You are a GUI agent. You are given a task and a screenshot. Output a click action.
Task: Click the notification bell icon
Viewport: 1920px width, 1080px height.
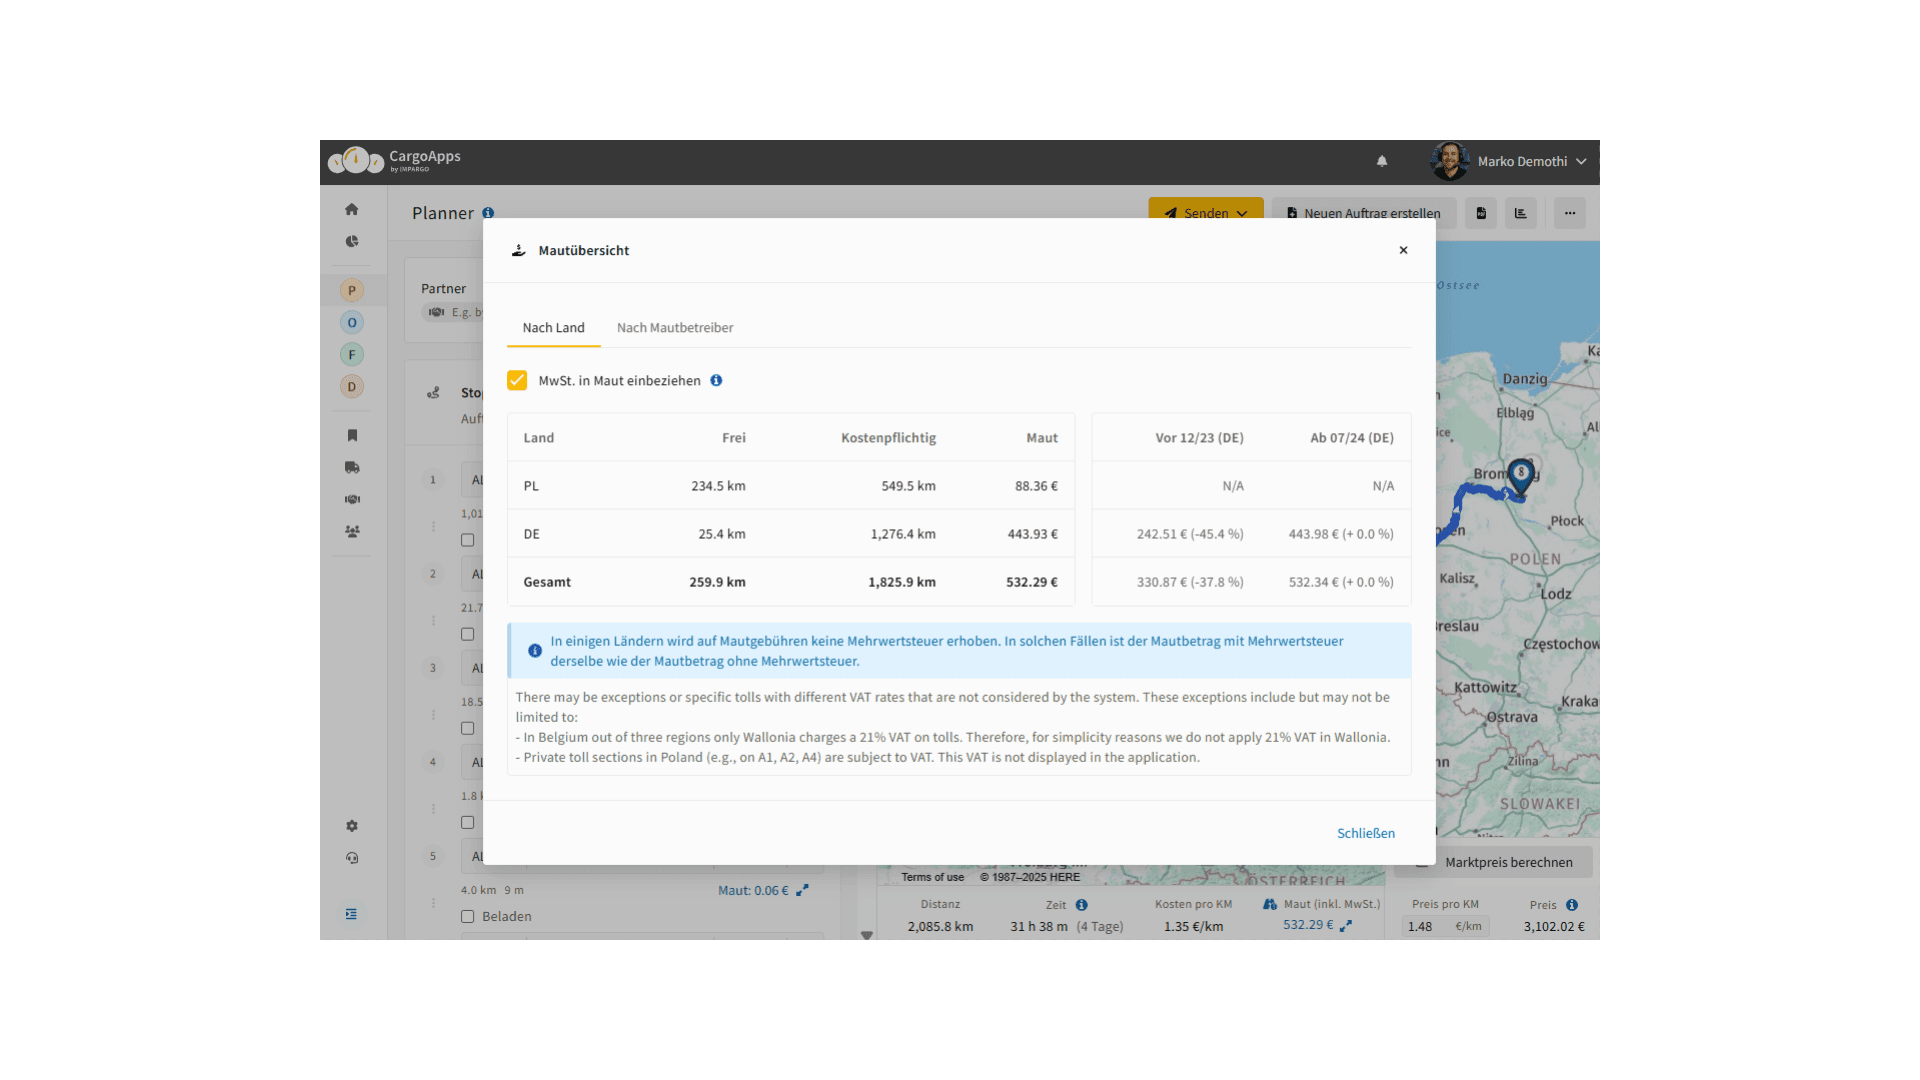(1382, 161)
